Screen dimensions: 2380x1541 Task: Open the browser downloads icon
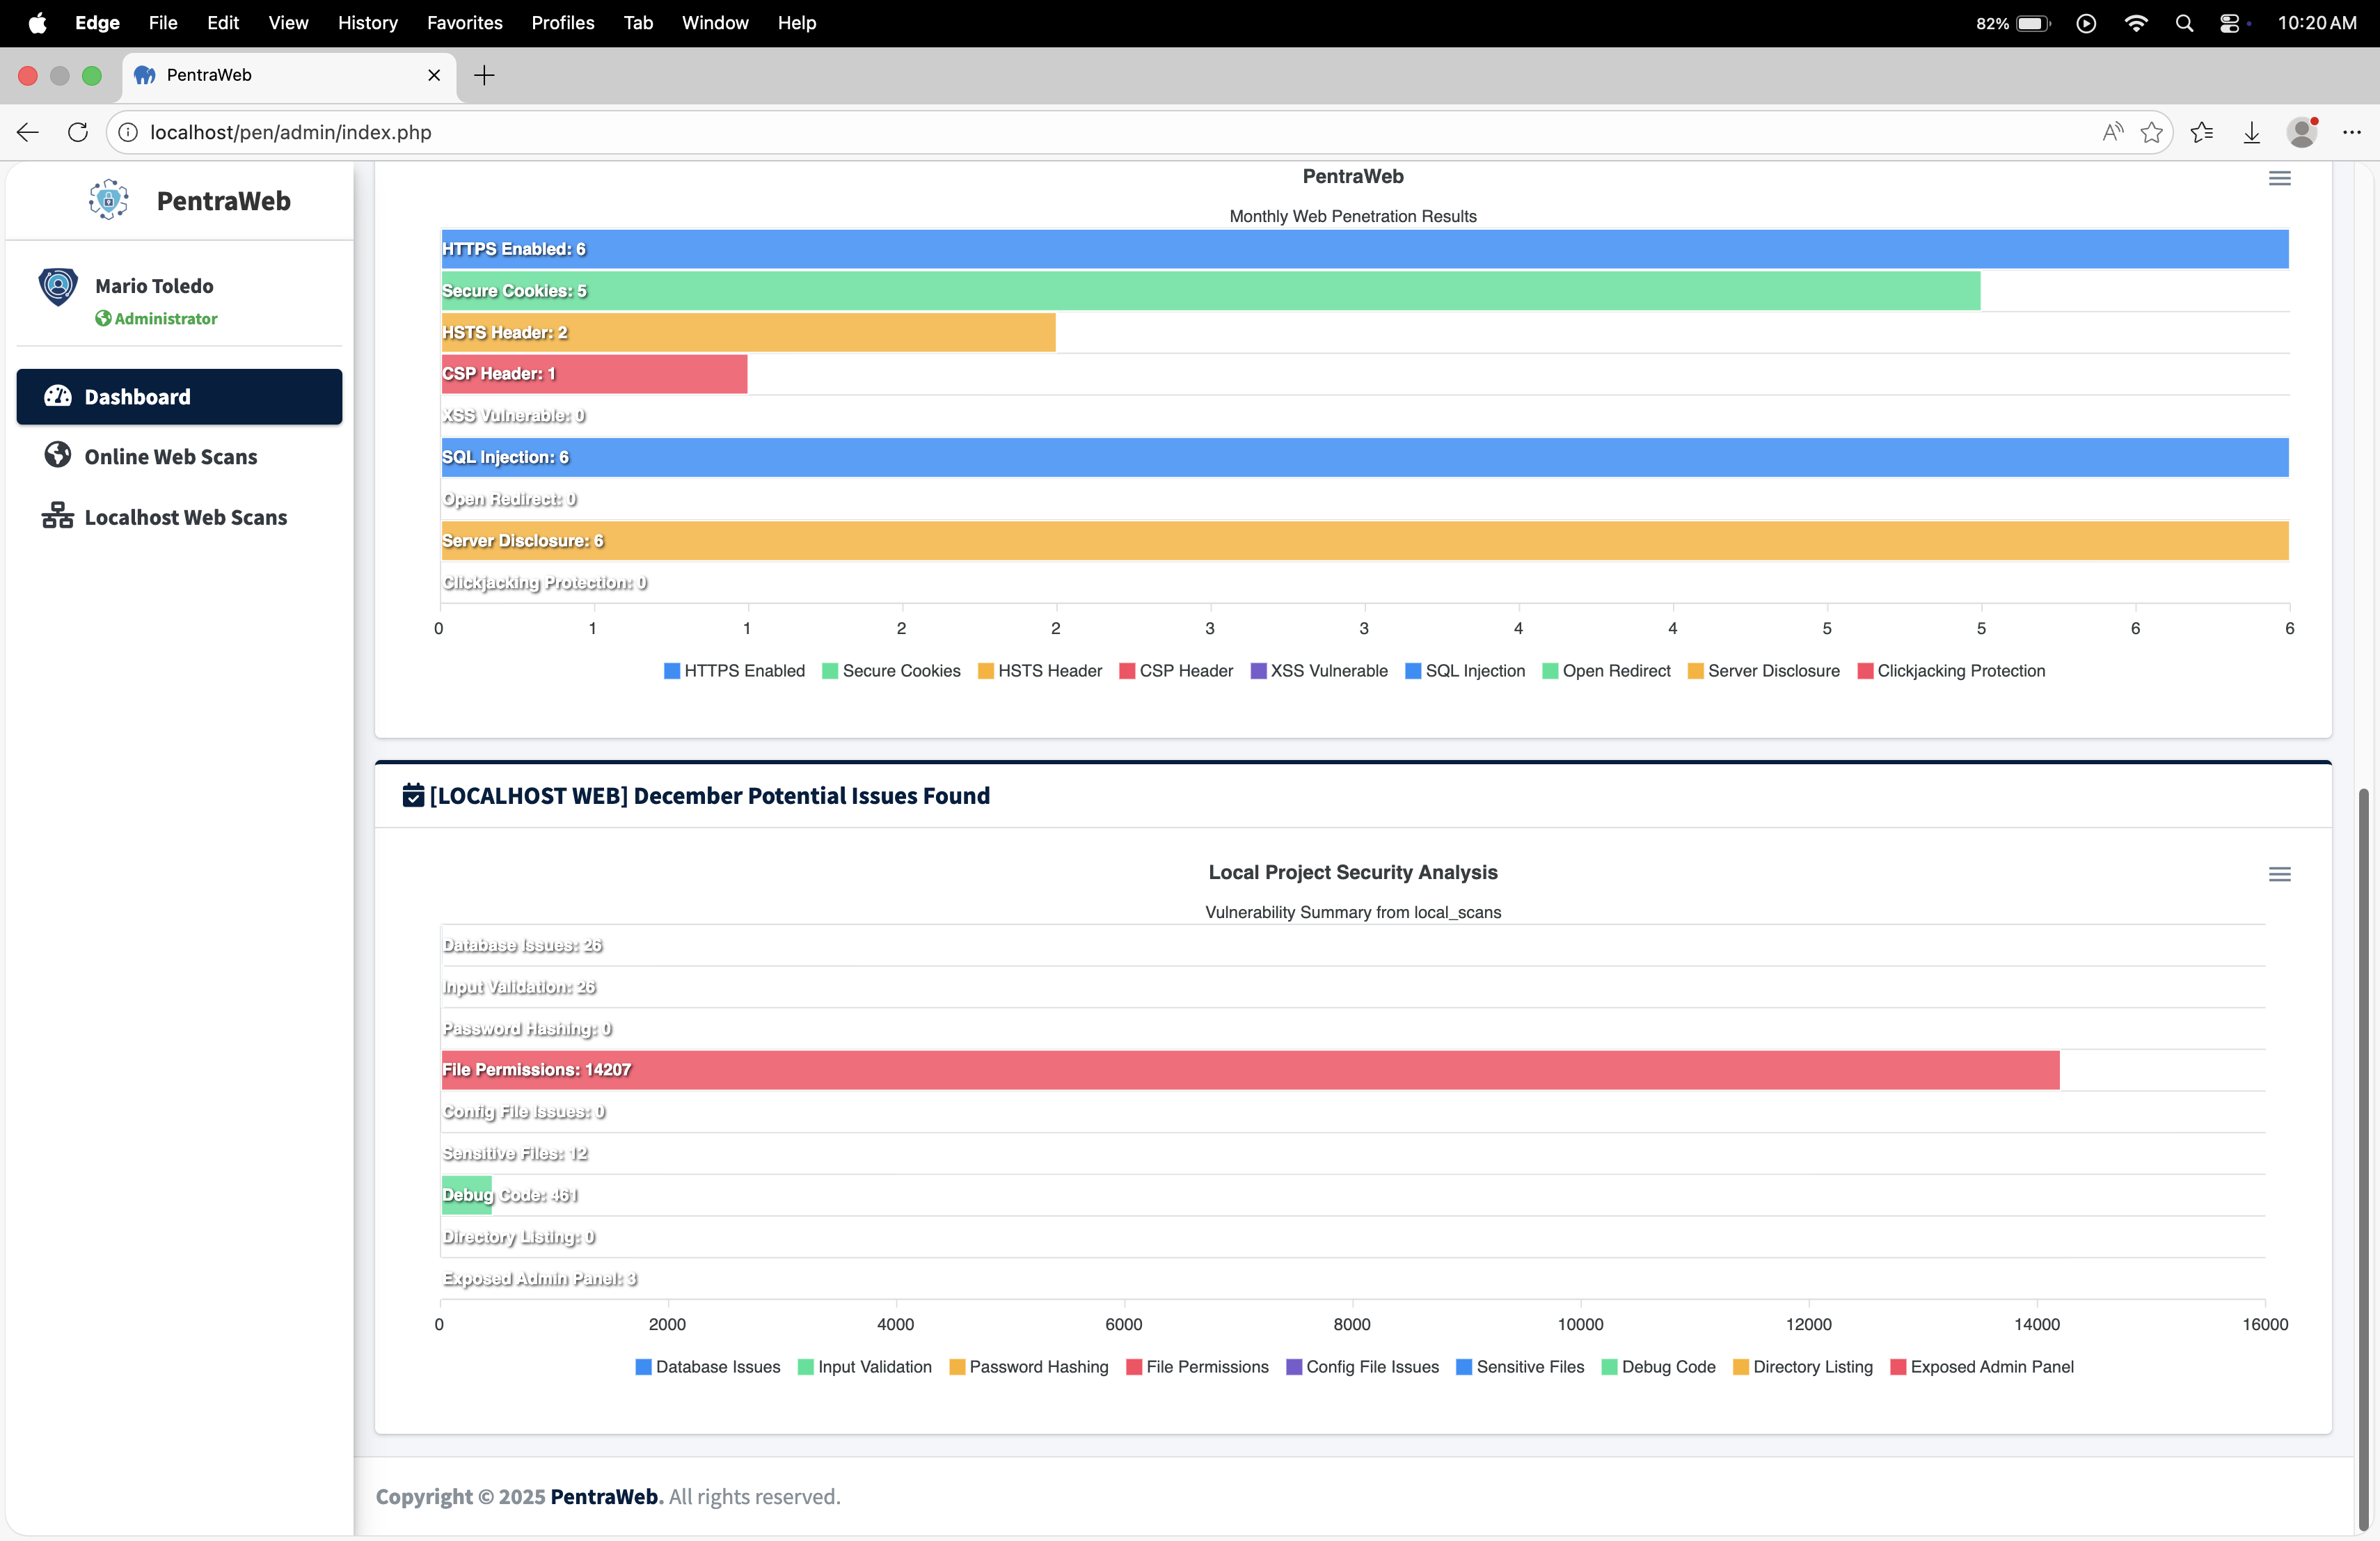2251,132
